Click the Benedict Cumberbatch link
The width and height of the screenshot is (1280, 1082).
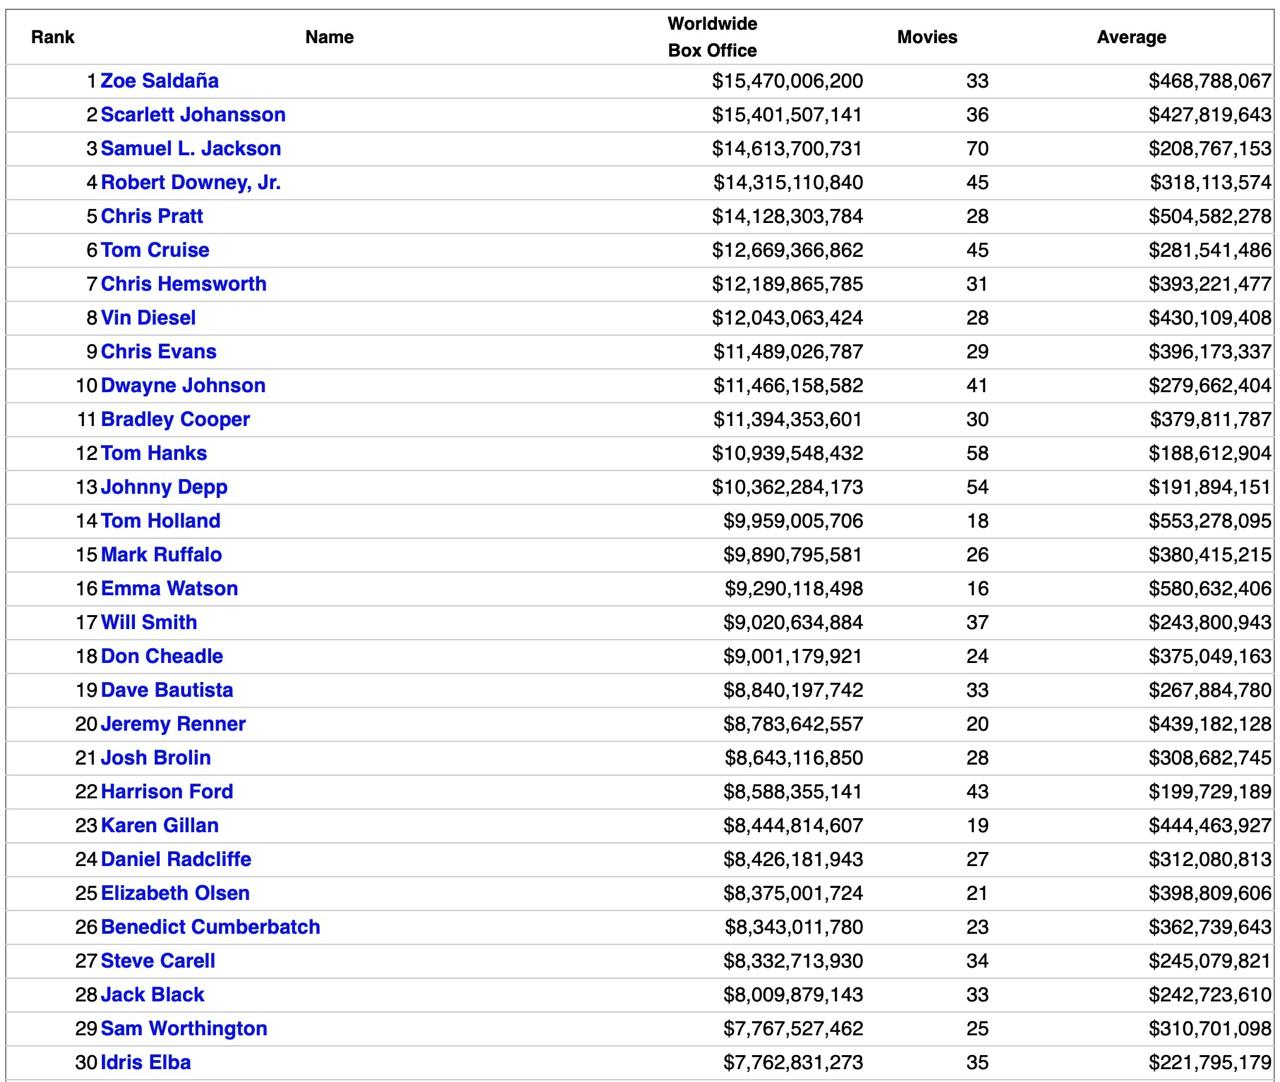pyautogui.click(x=210, y=927)
